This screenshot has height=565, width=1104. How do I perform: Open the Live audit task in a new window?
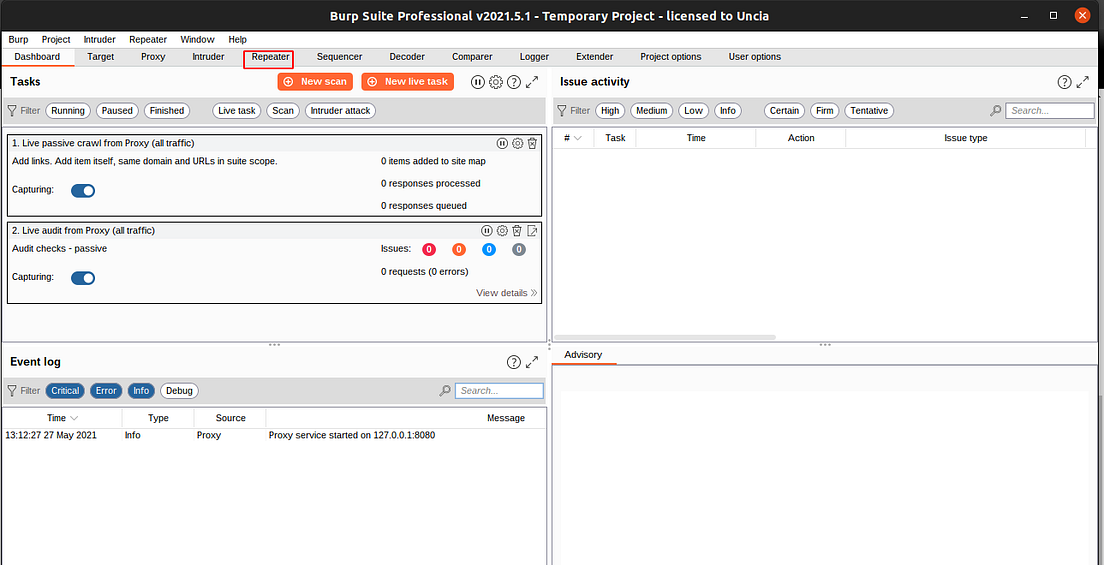(532, 230)
